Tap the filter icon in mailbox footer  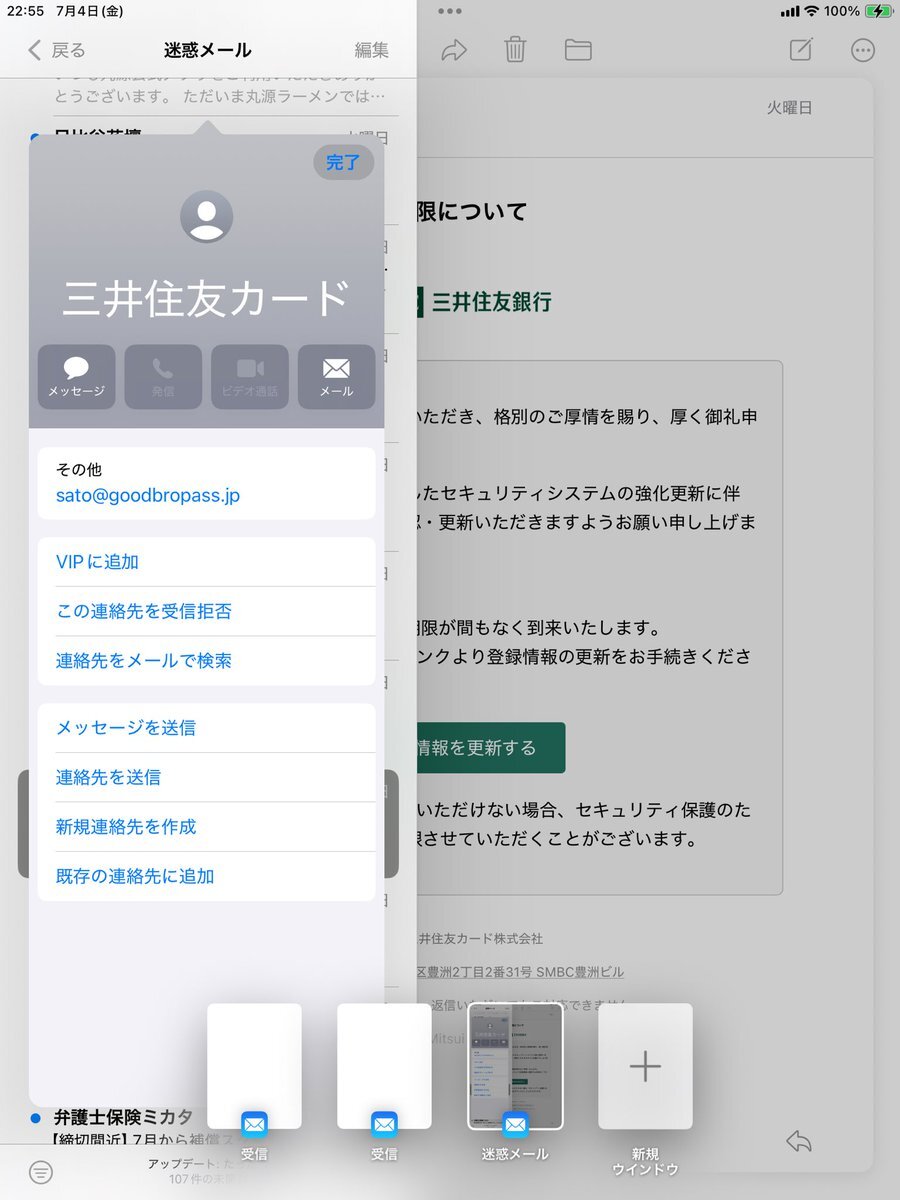[41, 1172]
